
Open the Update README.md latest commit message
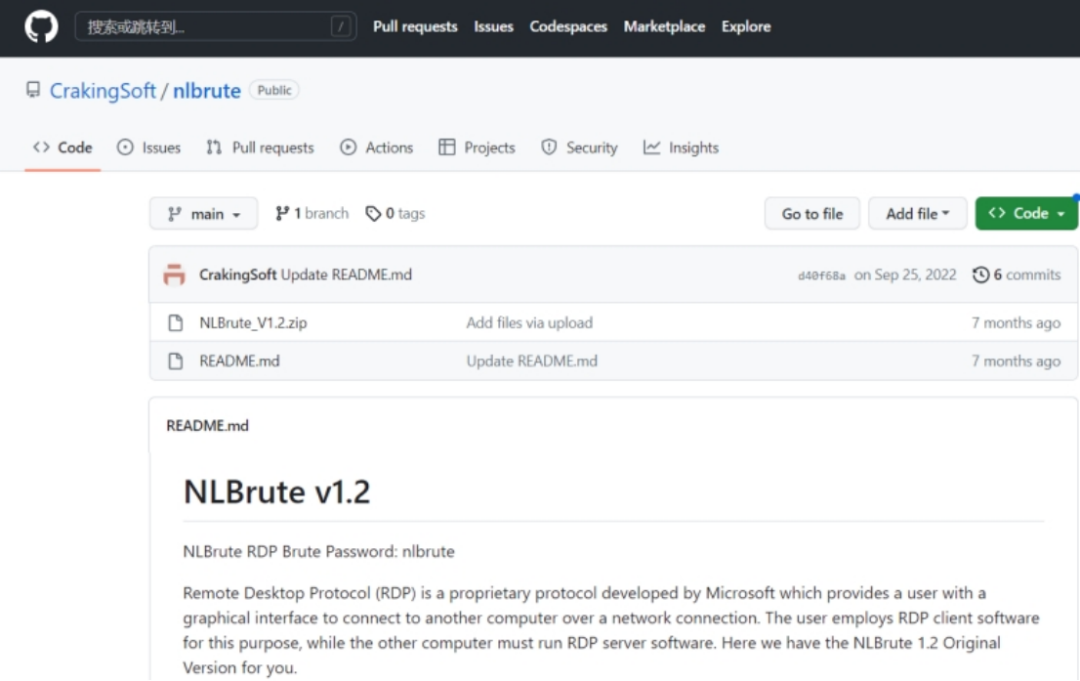click(346, 275)
